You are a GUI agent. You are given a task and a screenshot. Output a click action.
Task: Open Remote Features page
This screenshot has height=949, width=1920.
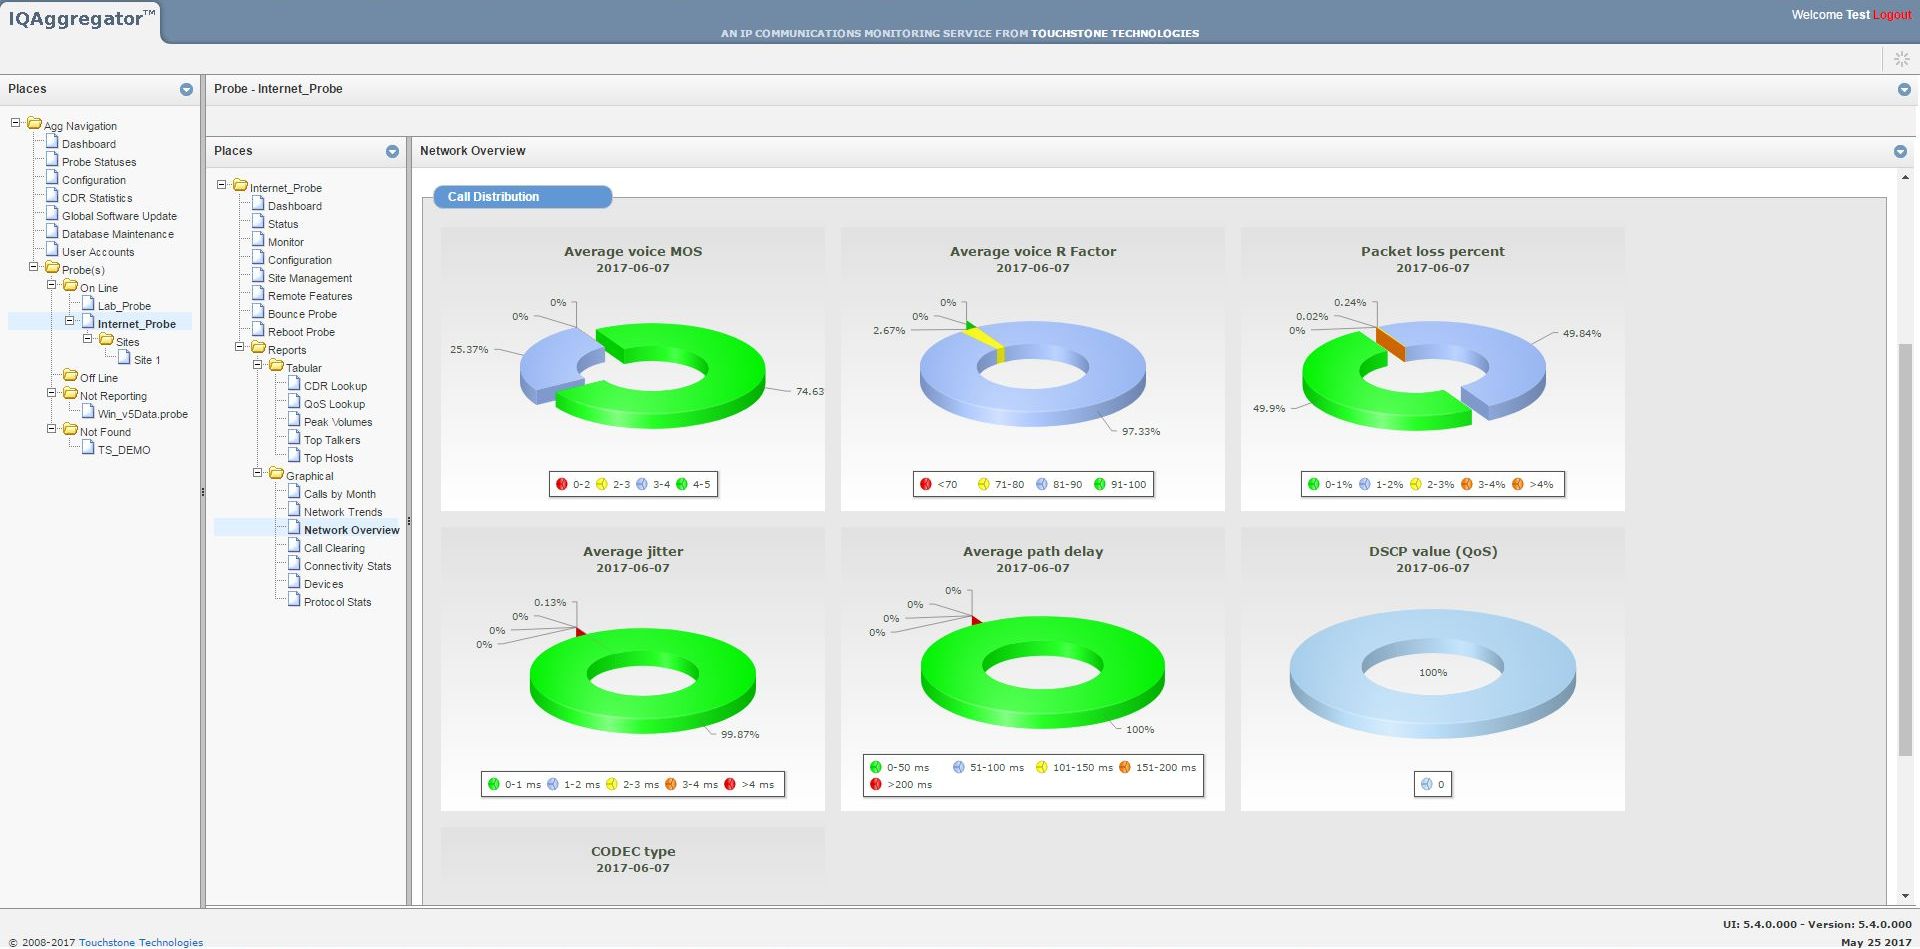[x=310, y=296]
